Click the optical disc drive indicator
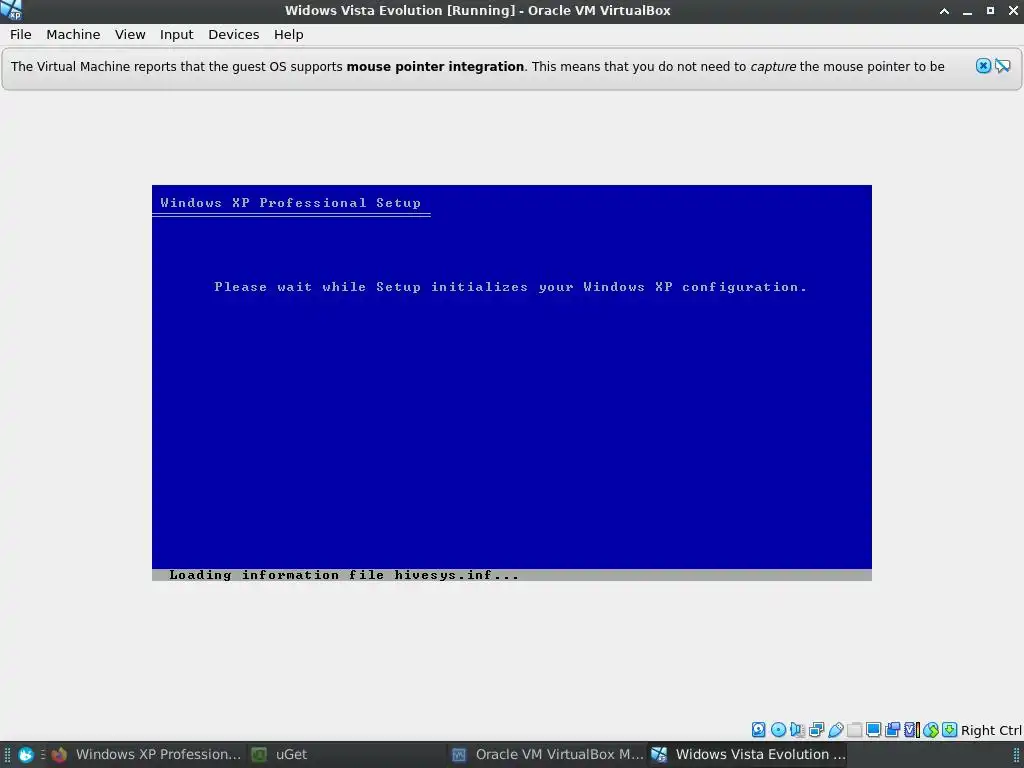The image size is (1024, 768). (778, 729)
